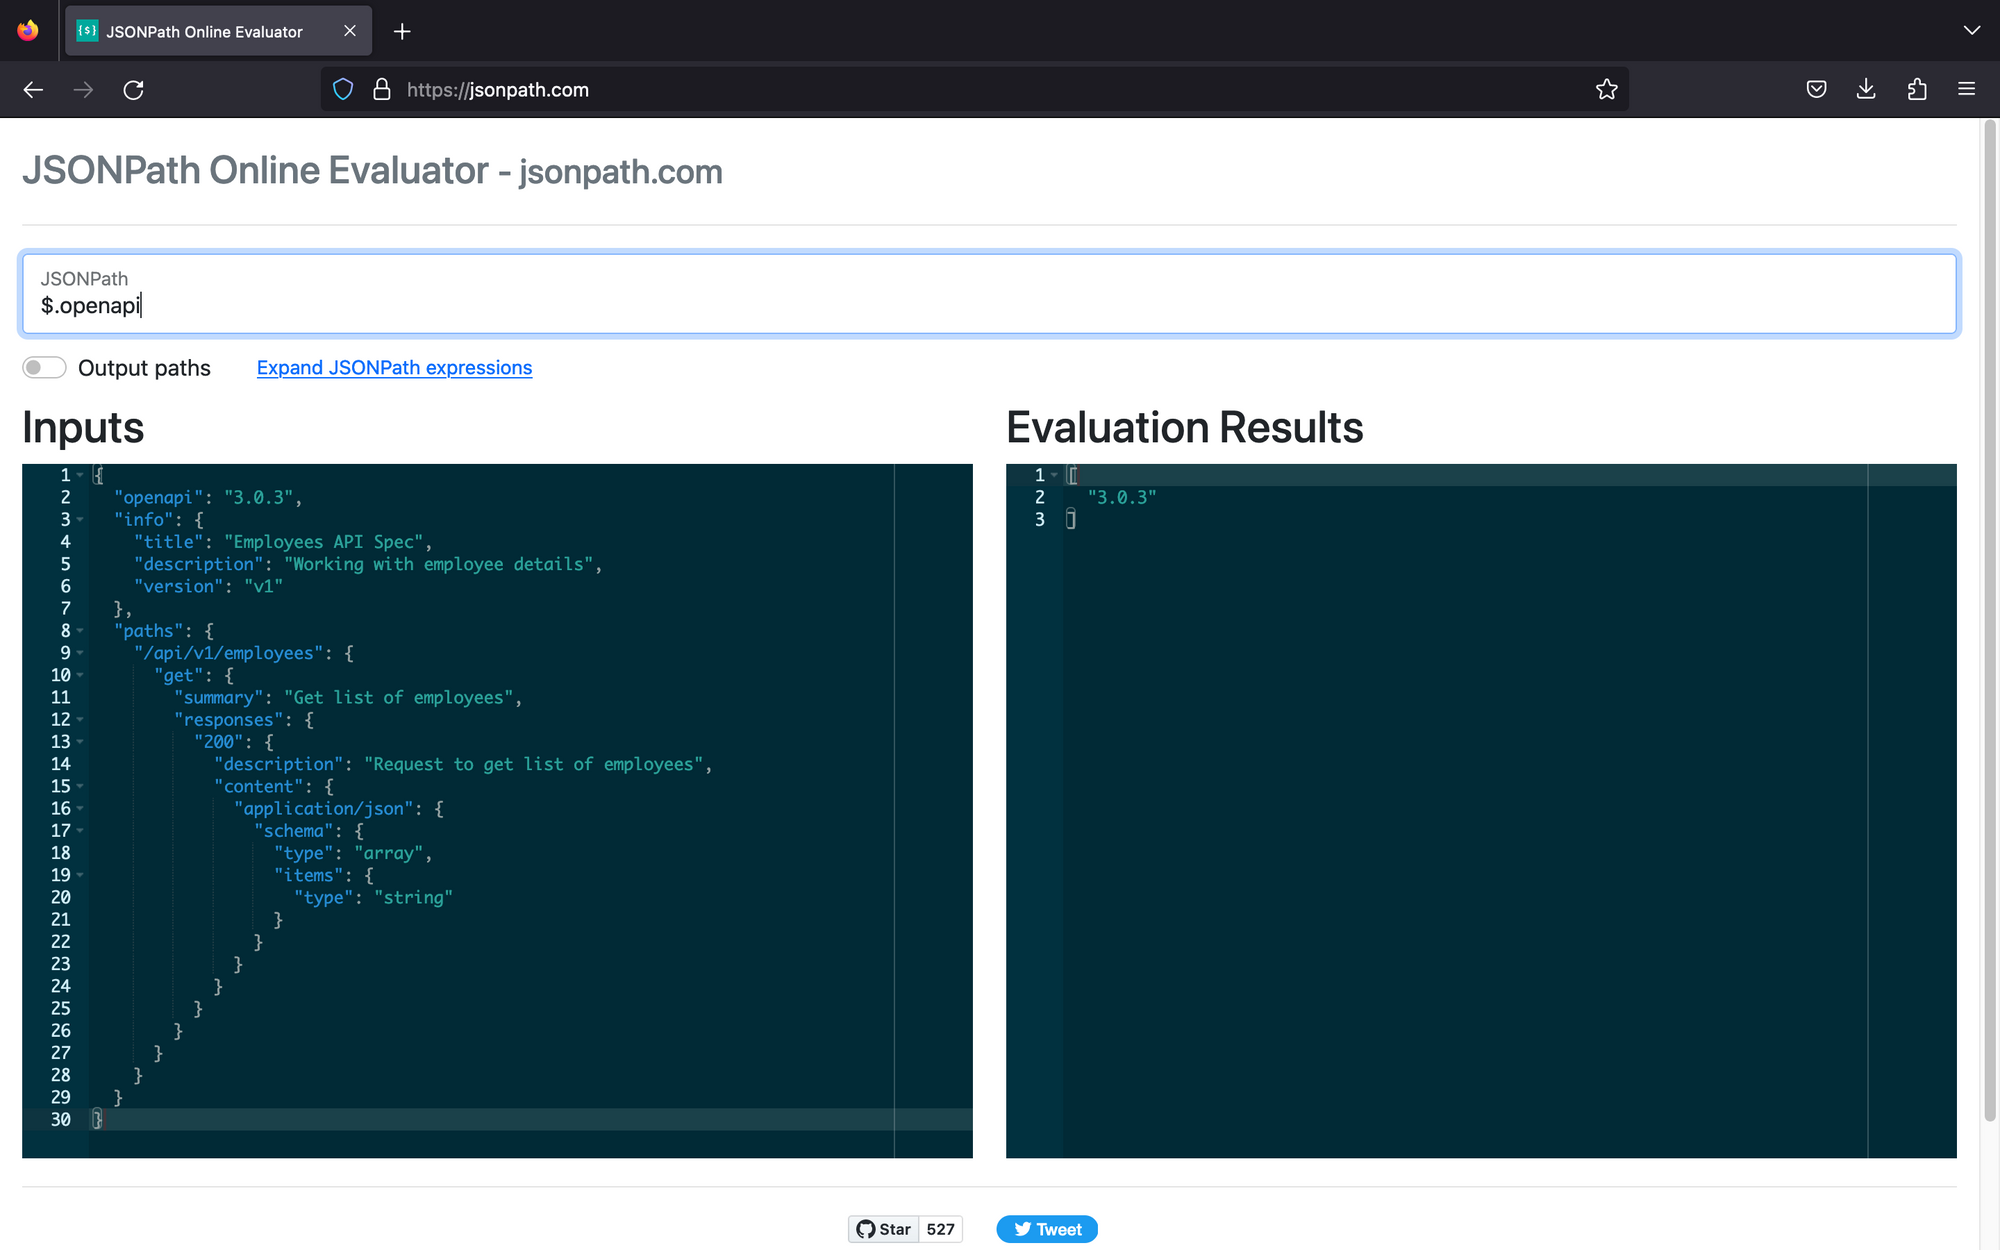Toggle the Output paths switch
The image size is (2000, 1250).
coord(45,368)
